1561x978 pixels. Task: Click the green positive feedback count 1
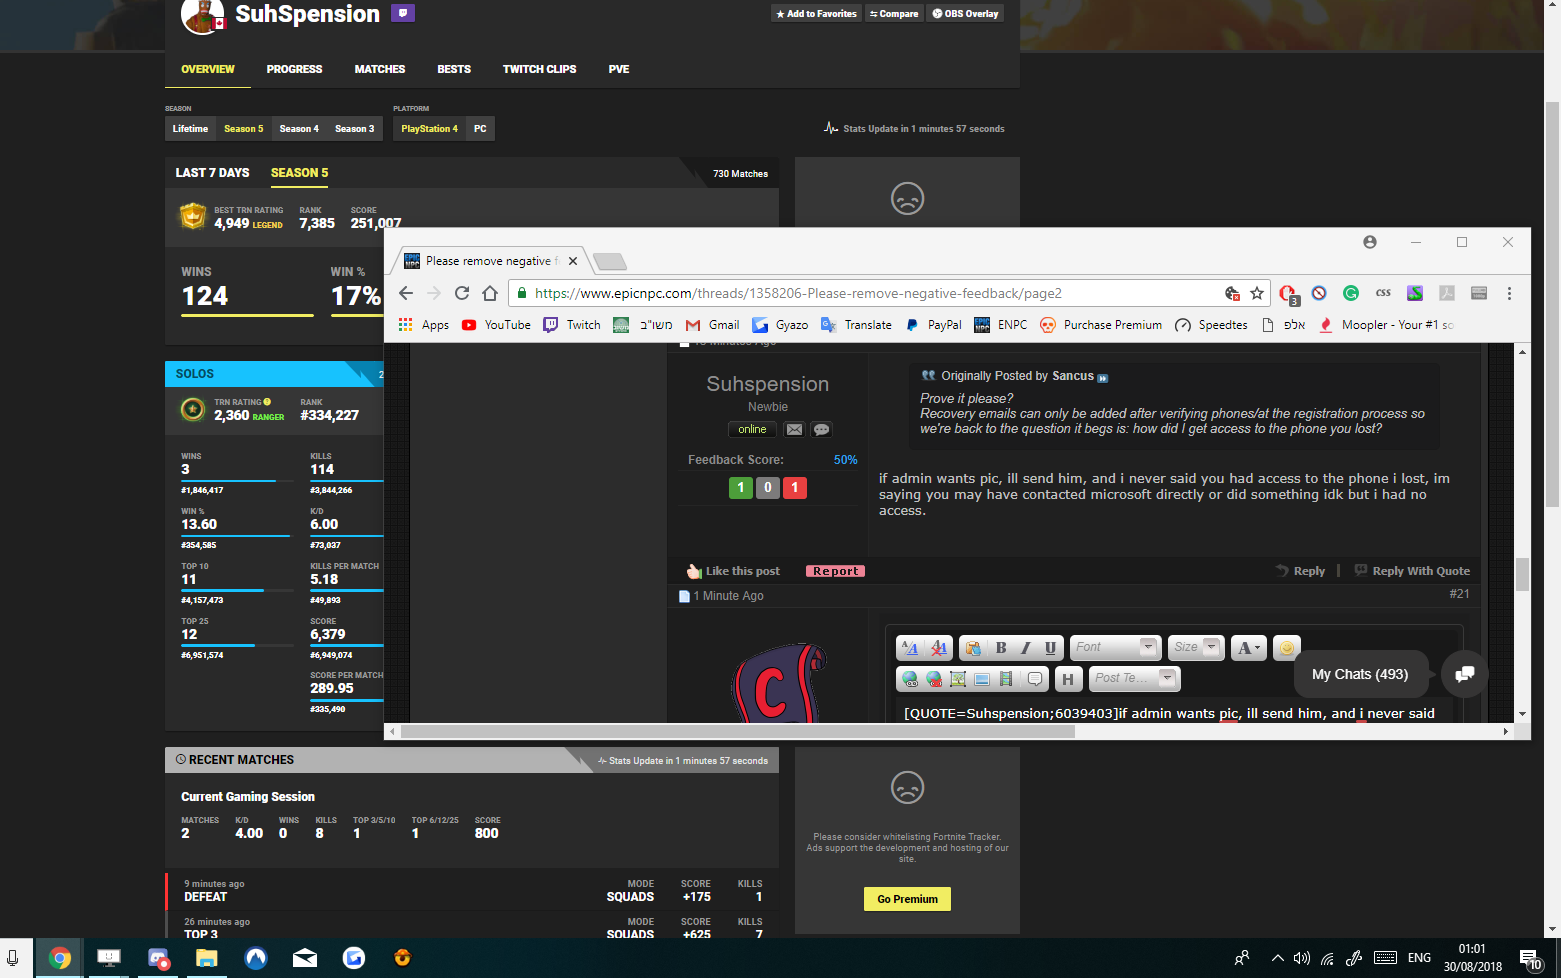[740, 487]
